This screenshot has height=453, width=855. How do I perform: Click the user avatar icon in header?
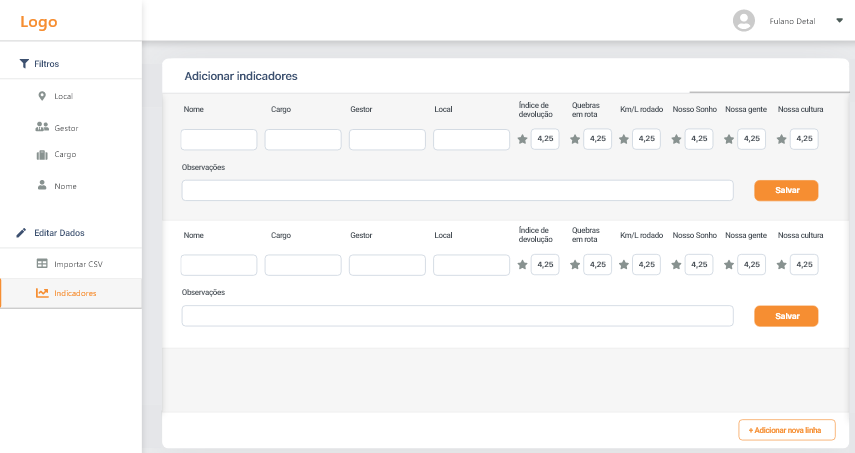(x=744, y=21)
